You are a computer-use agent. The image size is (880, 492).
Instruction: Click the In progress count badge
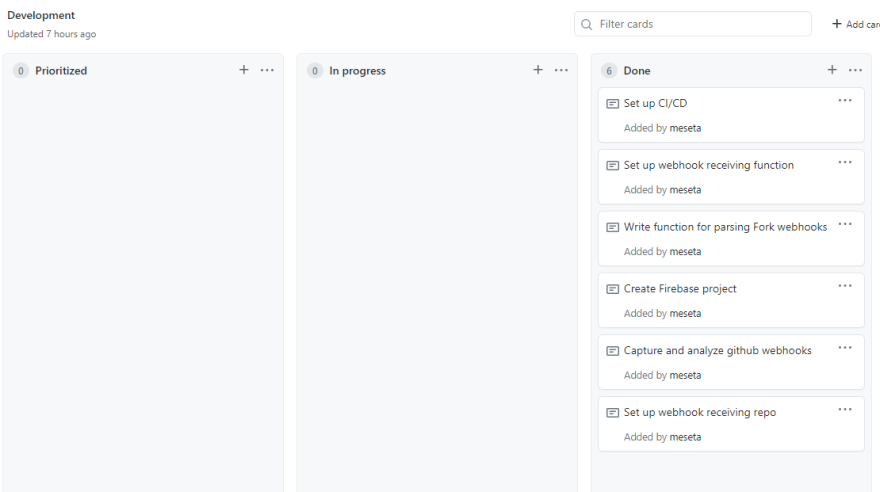[315, 71]
